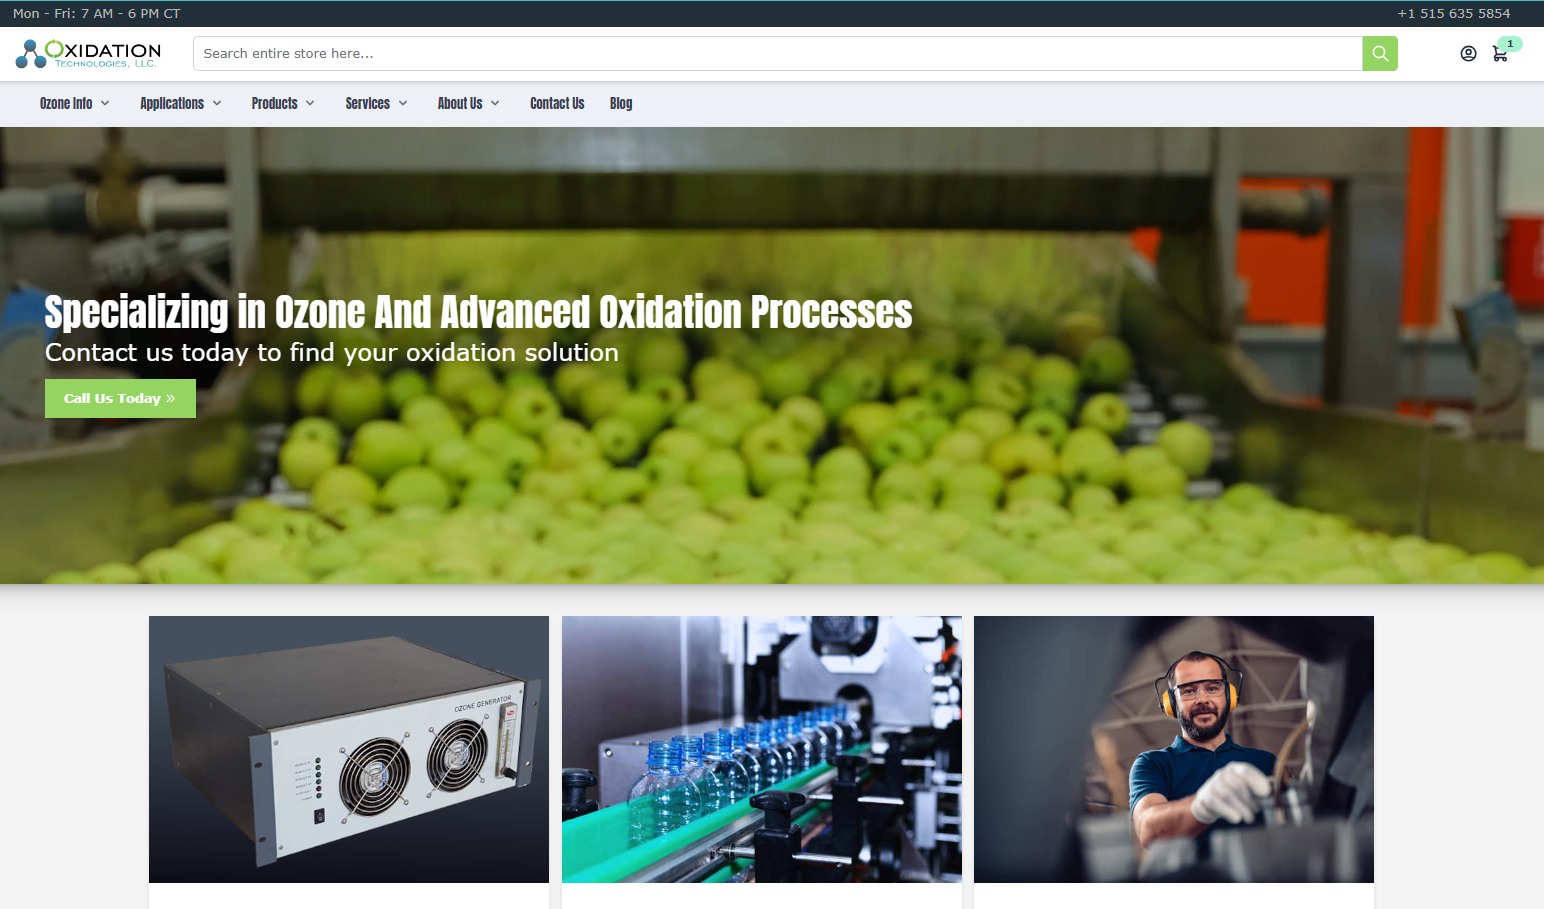Image resolution: width=1544 pixels, height=909 pixels.
Task: Click the Mon - Fri business hours text
Action: 97,14
